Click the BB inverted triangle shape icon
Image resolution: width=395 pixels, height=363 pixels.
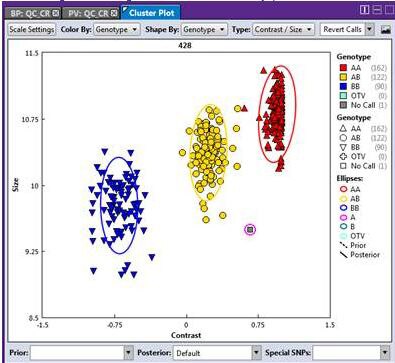(343, 147)
